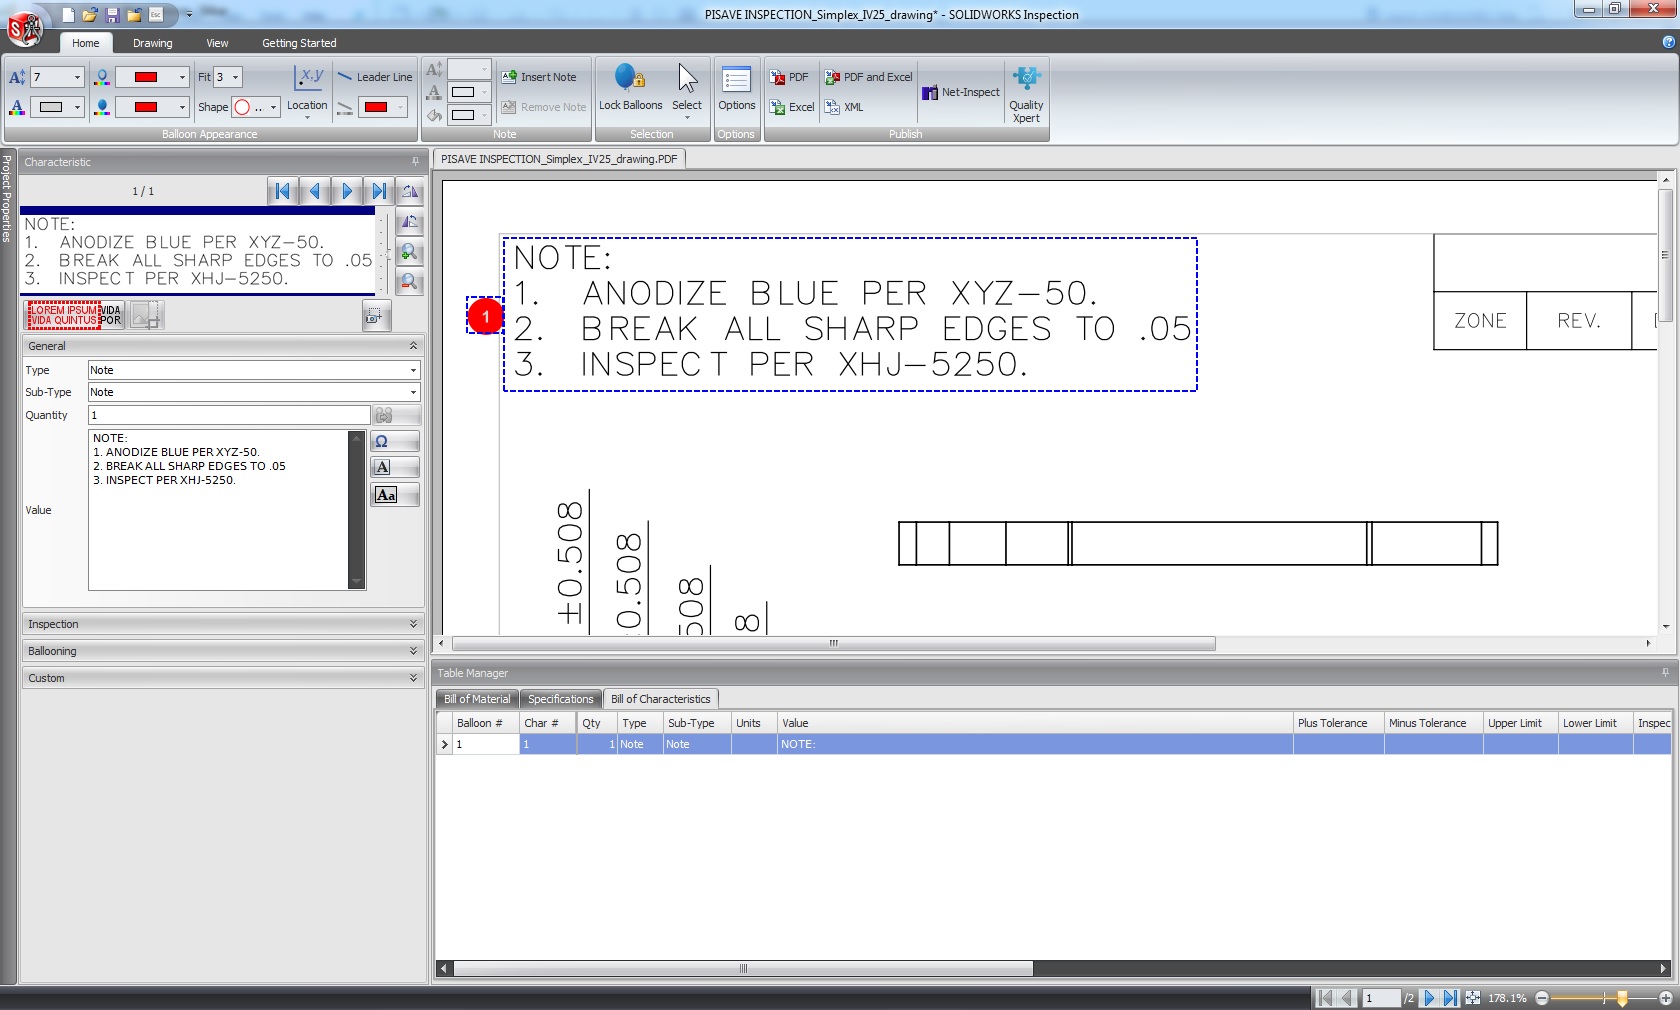Export the report to Excel
The image size is (1680, 1010).
pos(792,107)
